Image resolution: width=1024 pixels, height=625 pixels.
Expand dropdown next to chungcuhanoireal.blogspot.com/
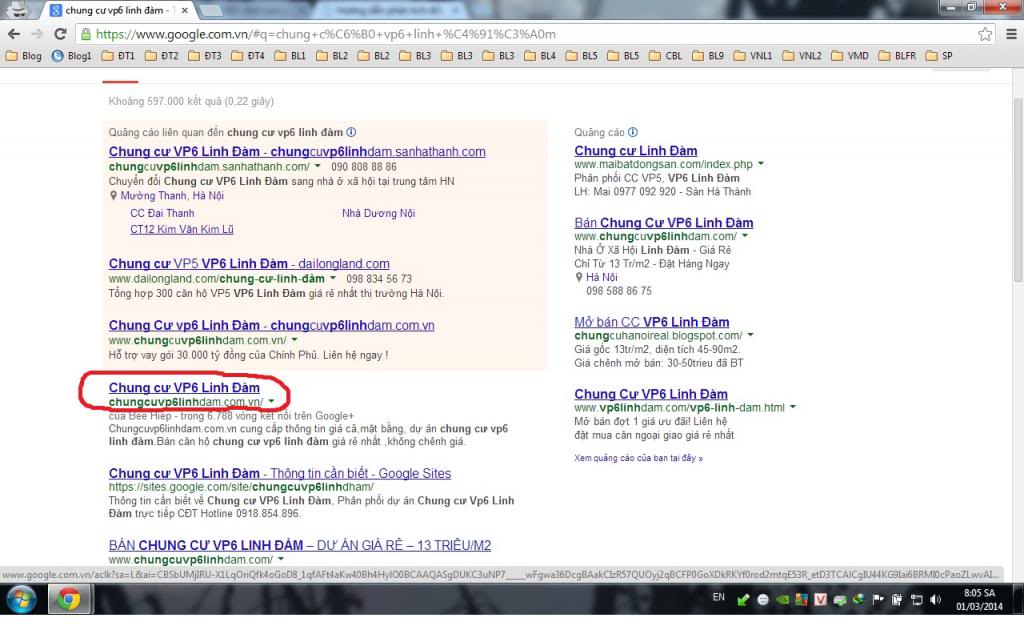click(750, 336)
